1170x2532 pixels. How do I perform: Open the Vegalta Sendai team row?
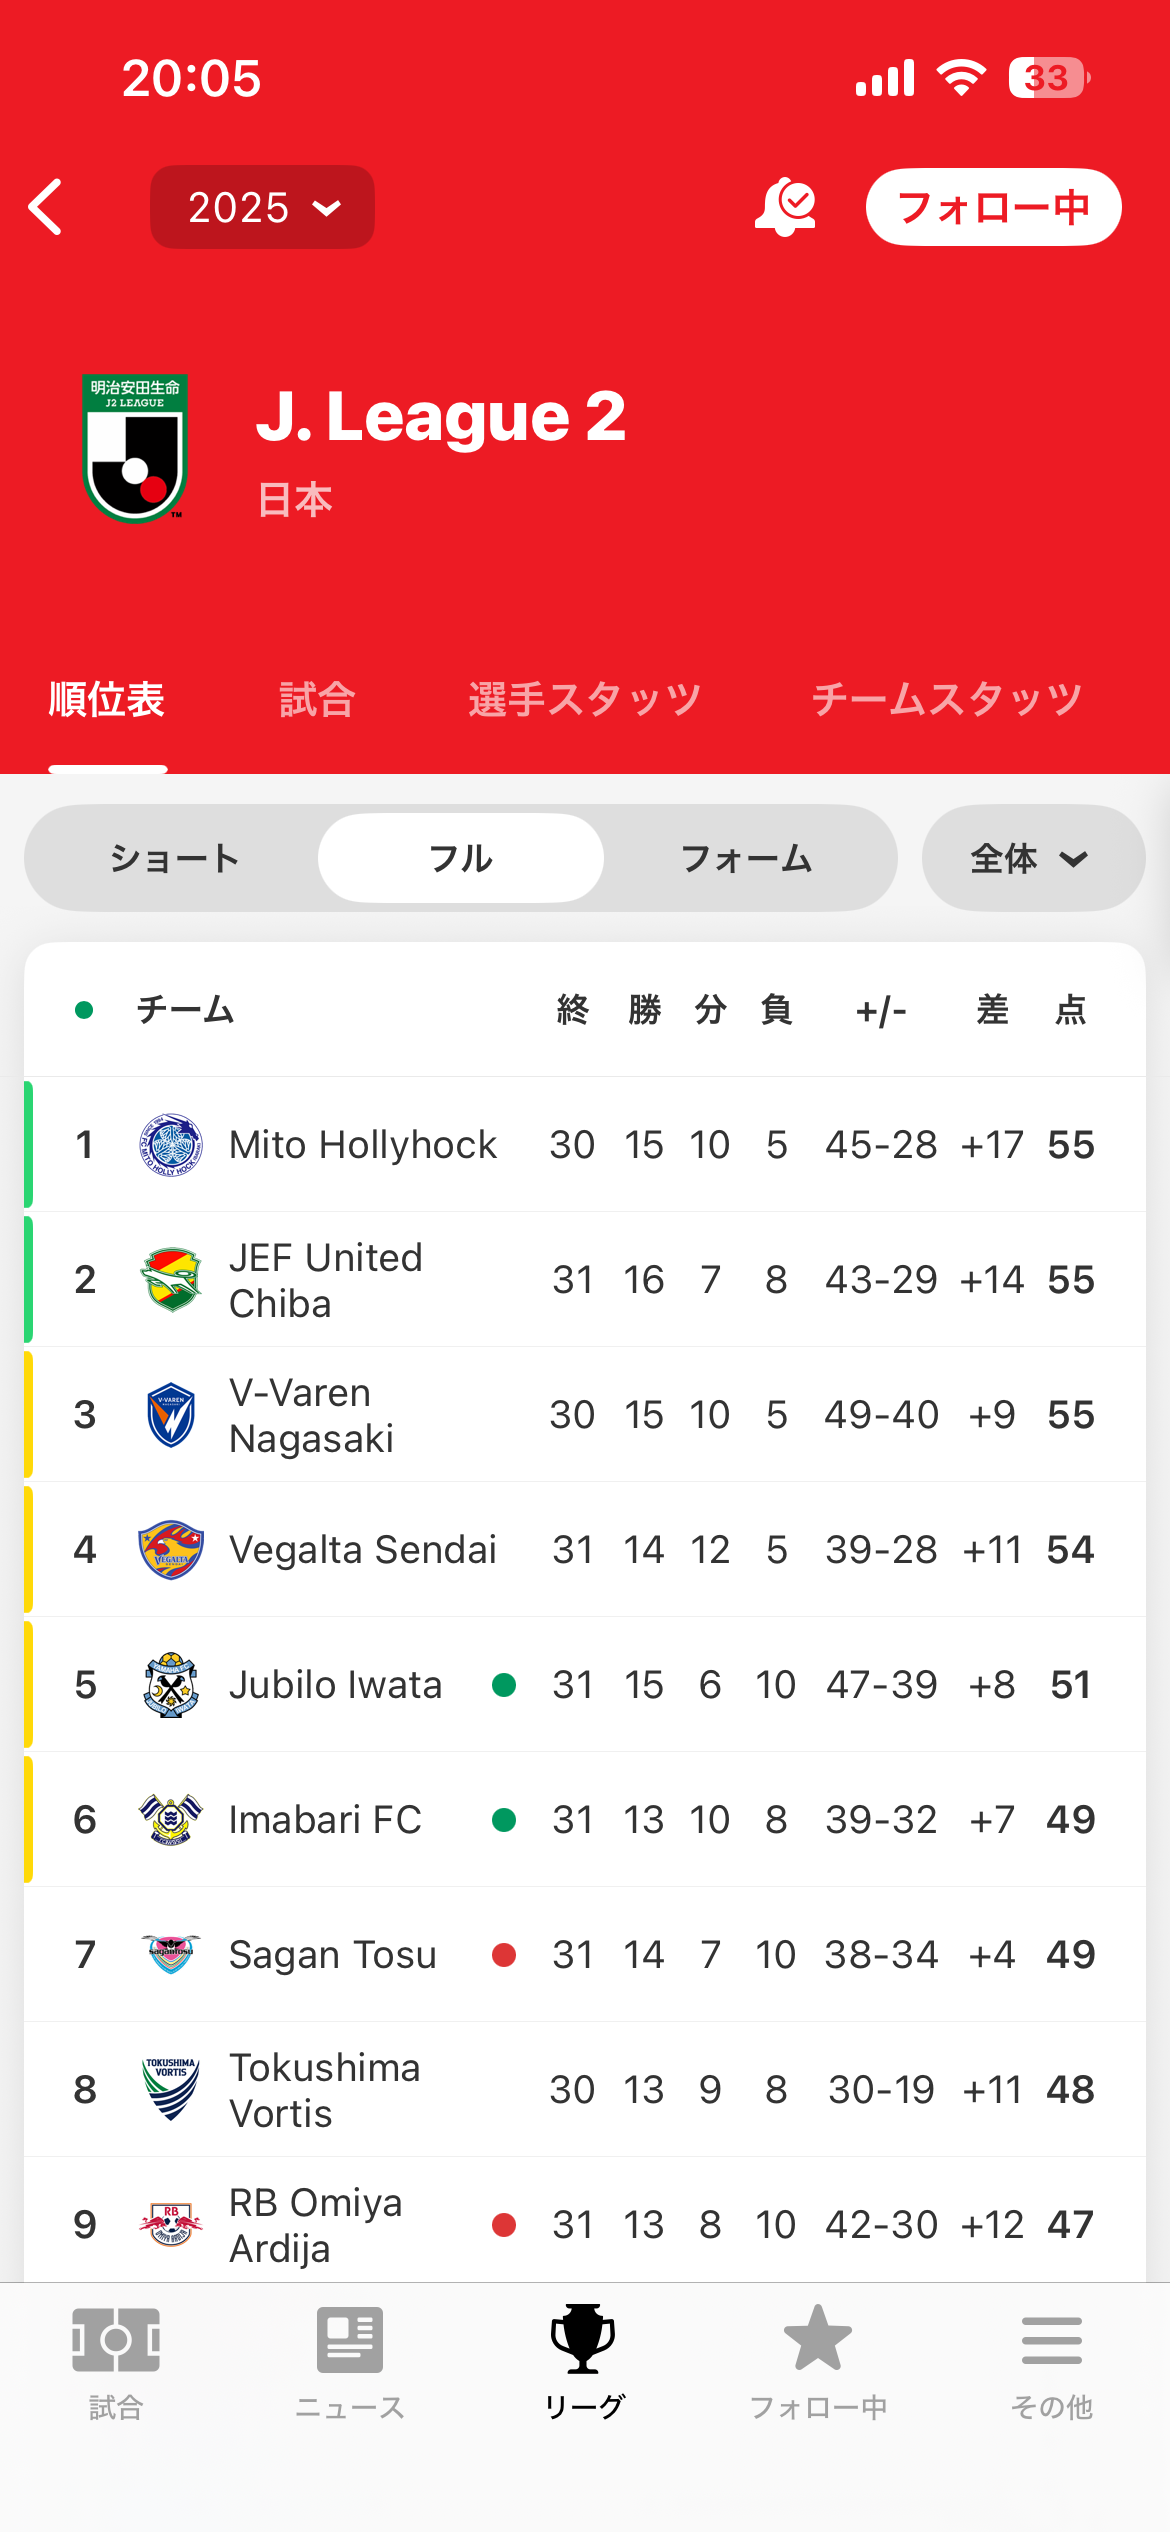pyautogui.click(x=584, y=1549)
